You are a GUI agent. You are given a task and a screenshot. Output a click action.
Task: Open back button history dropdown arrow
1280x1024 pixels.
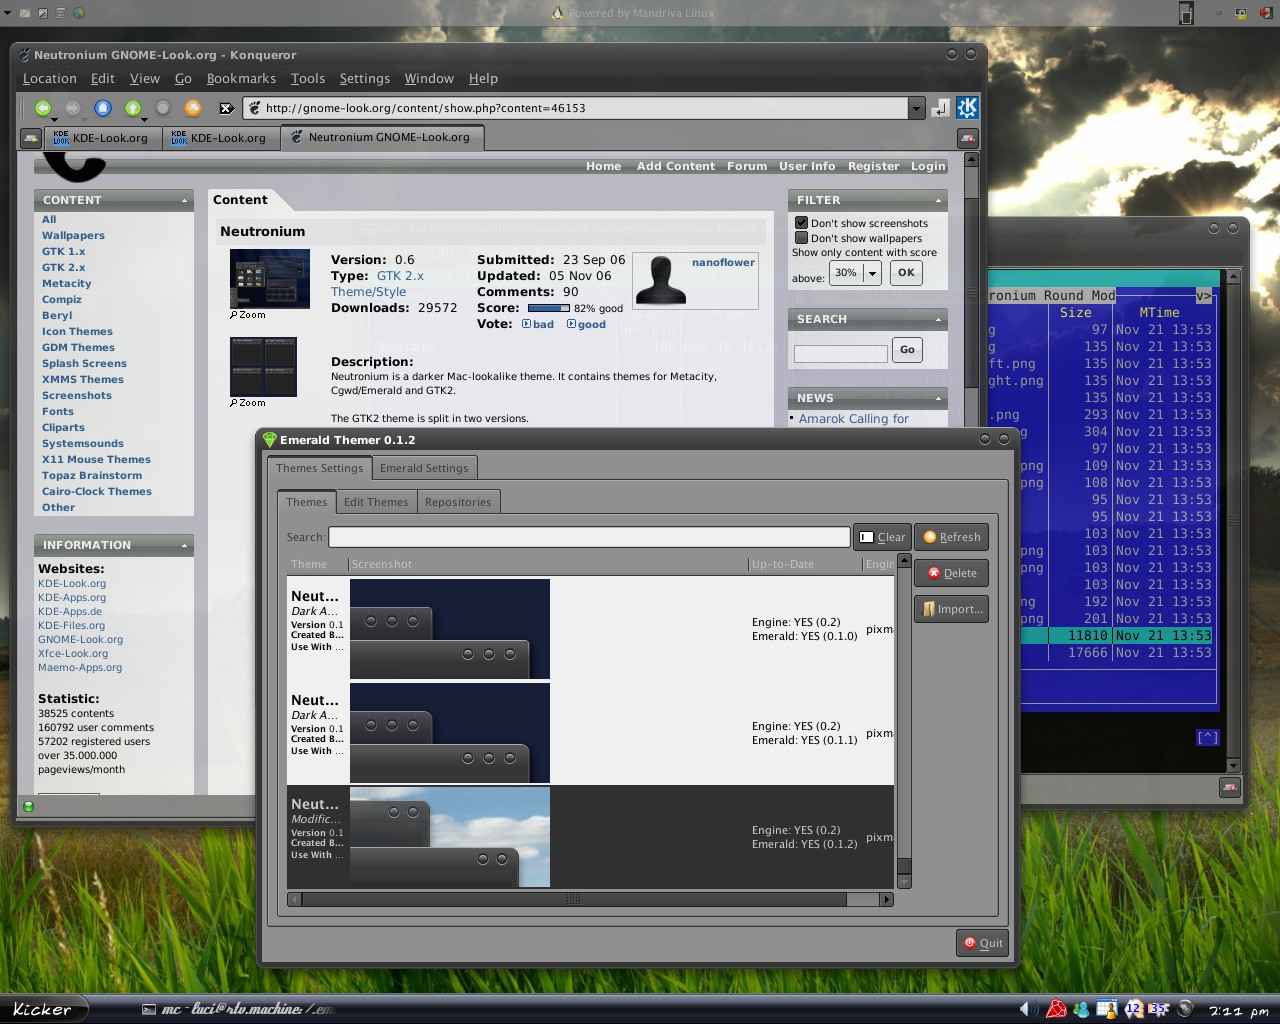coord(54,119)
